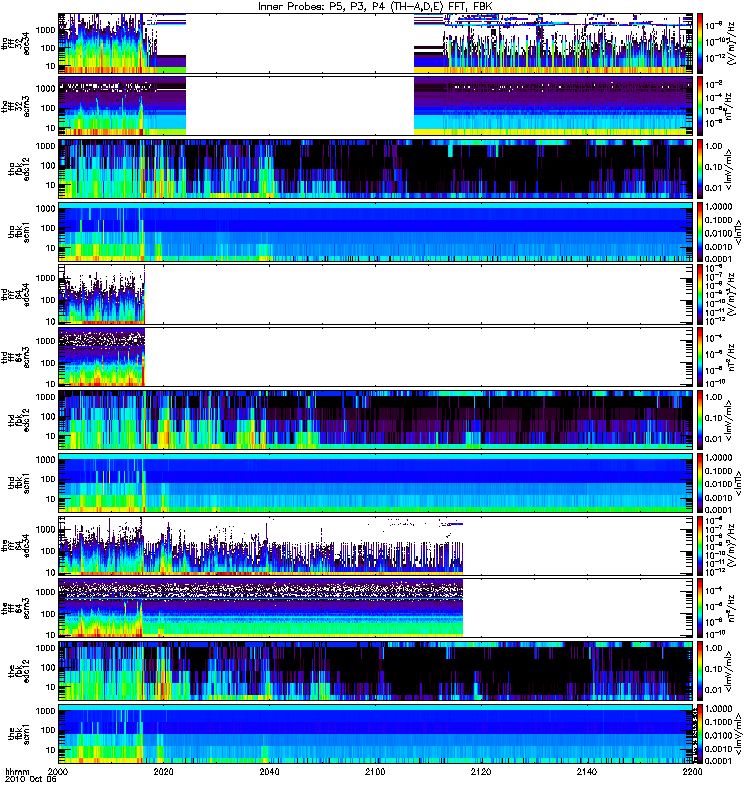
Task: Click the nT²/Hz unit label beside tha scm3 color bar
Action: tap(729, 106)
